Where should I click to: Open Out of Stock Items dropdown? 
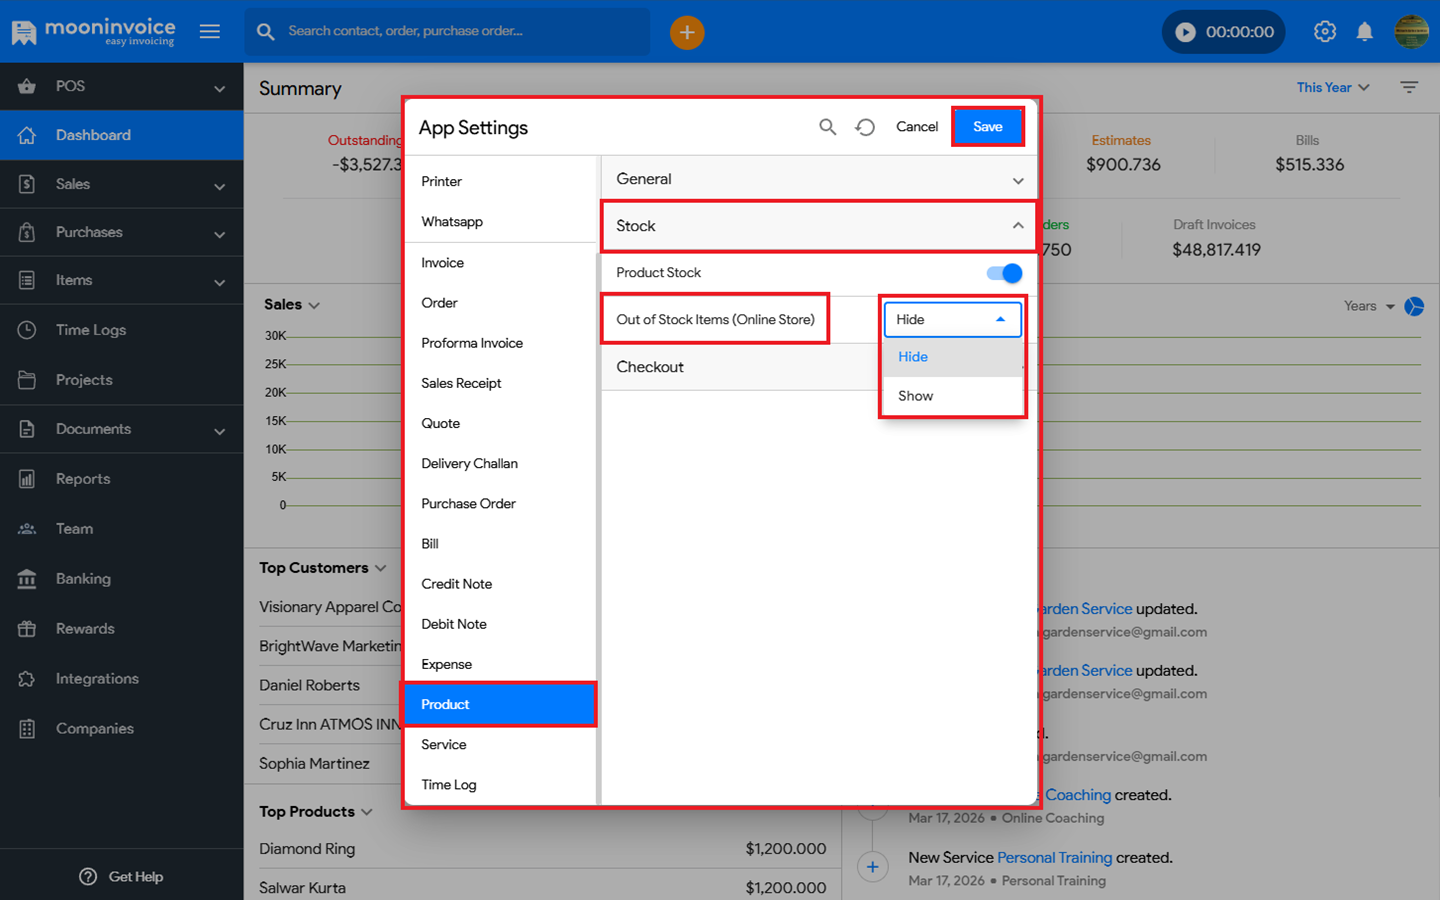pos(951,320)
